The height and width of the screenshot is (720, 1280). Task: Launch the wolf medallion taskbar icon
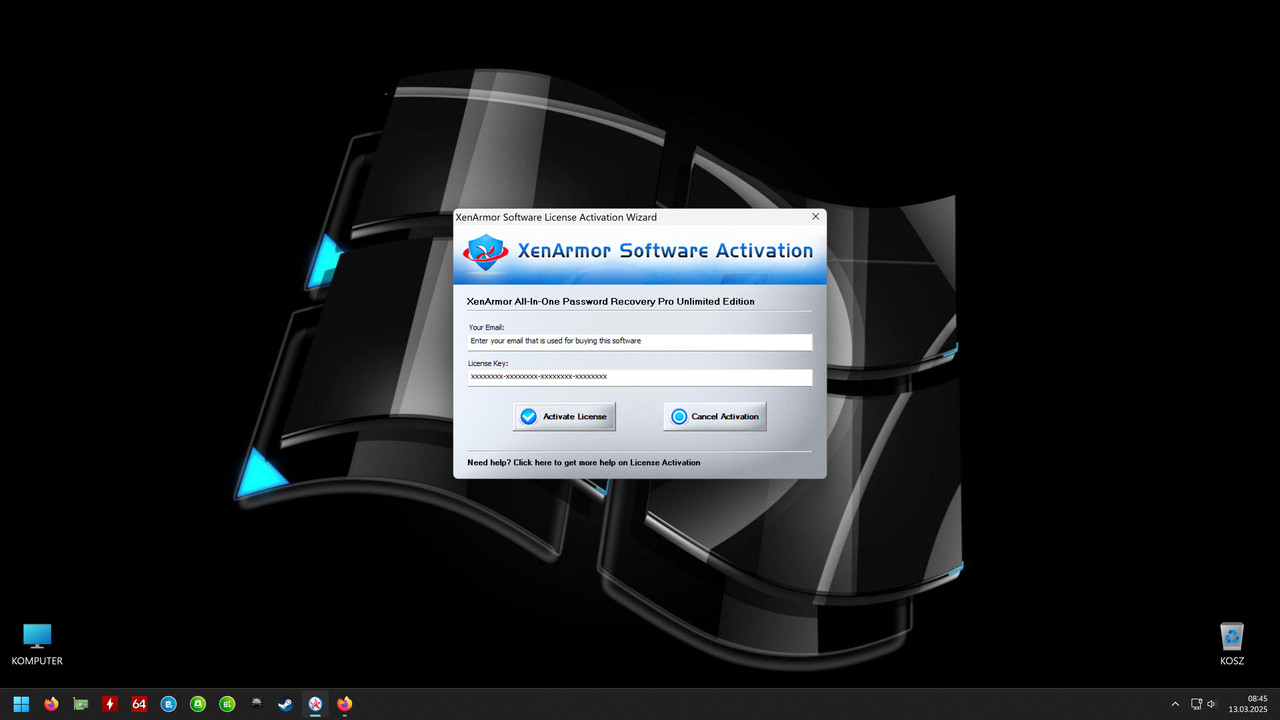pyautogui.click(x=257, y=704)
